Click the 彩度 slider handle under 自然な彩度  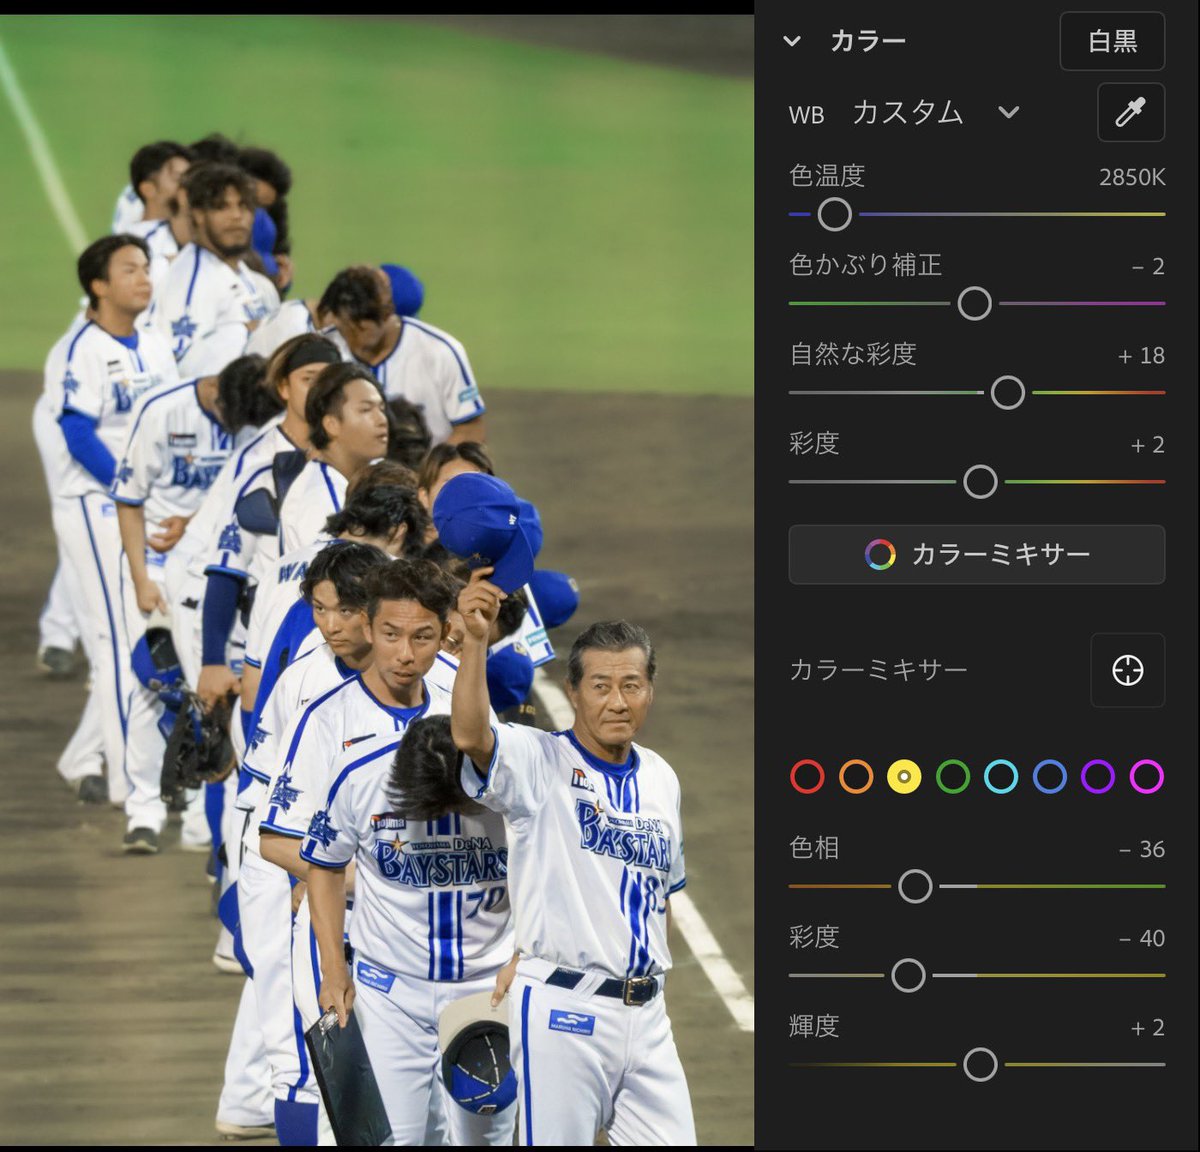tap(980, 481)
